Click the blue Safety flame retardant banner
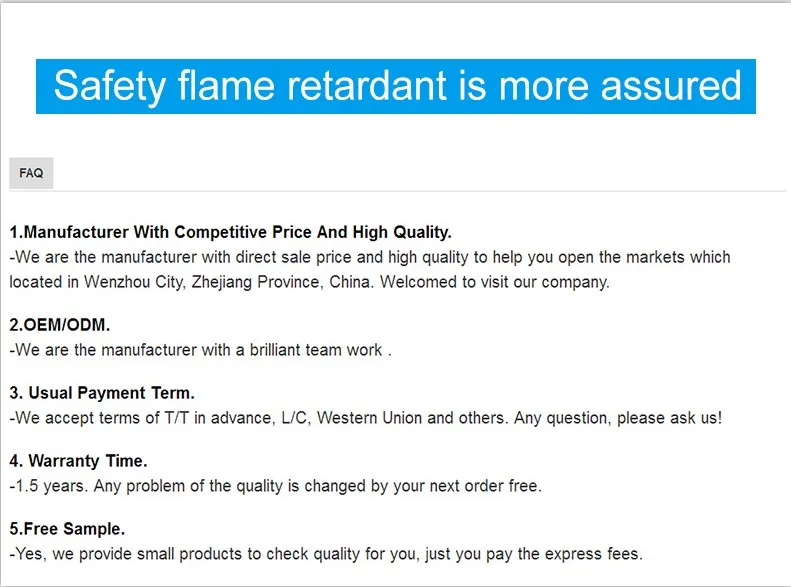This screenshot has height=587, width=791. click(x=396, y=86)
